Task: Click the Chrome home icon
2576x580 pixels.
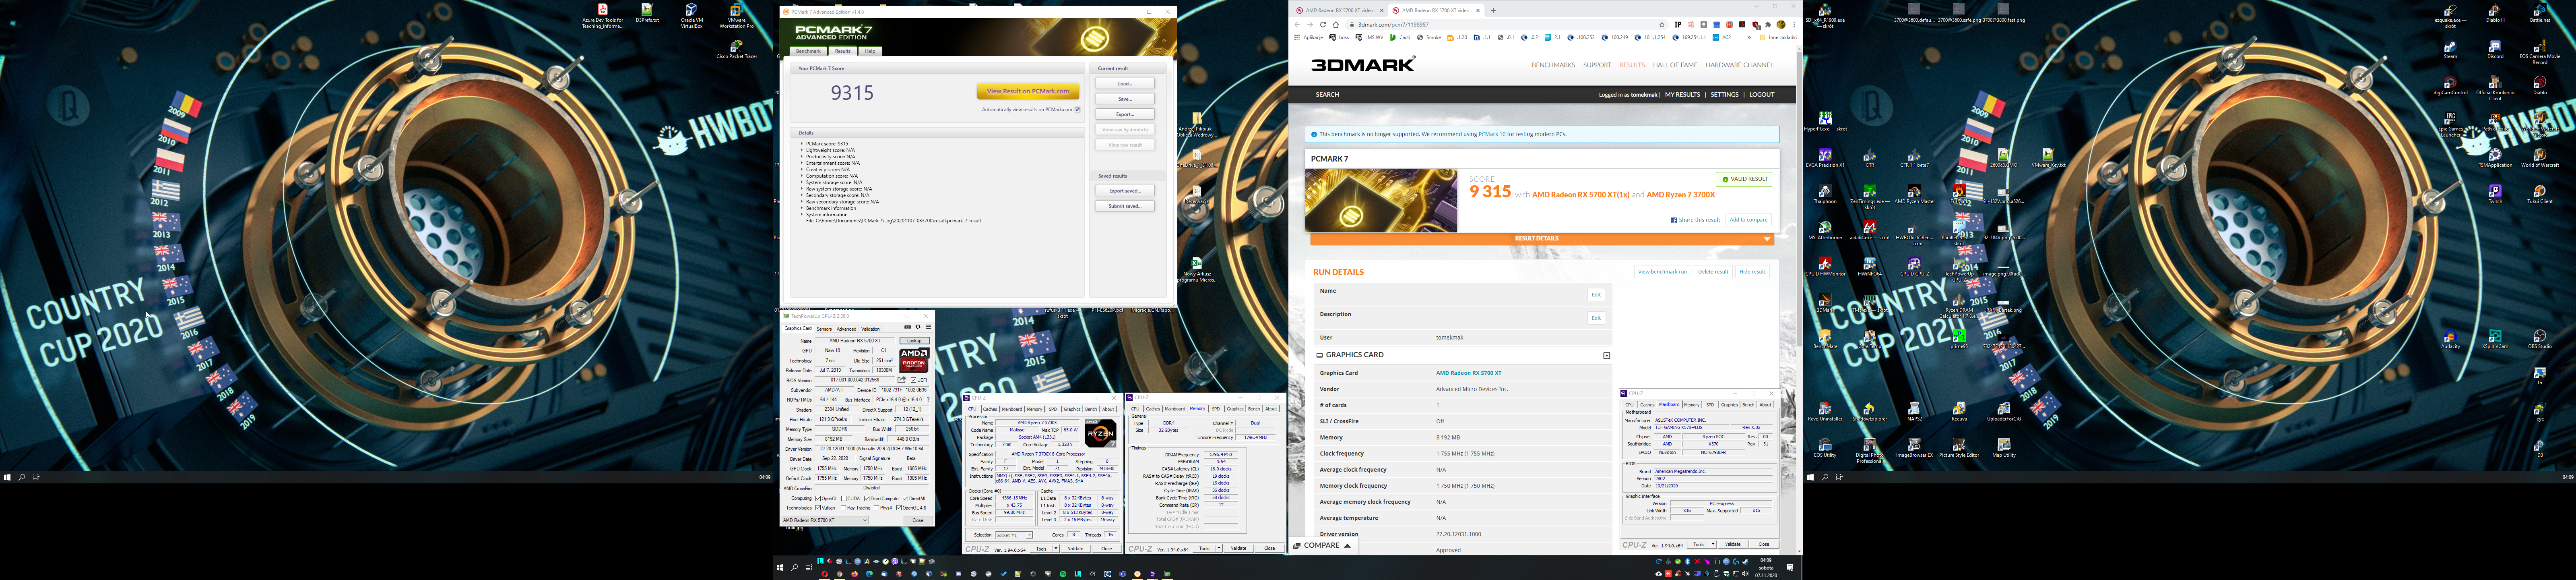Action: (x=1336, y=24)
